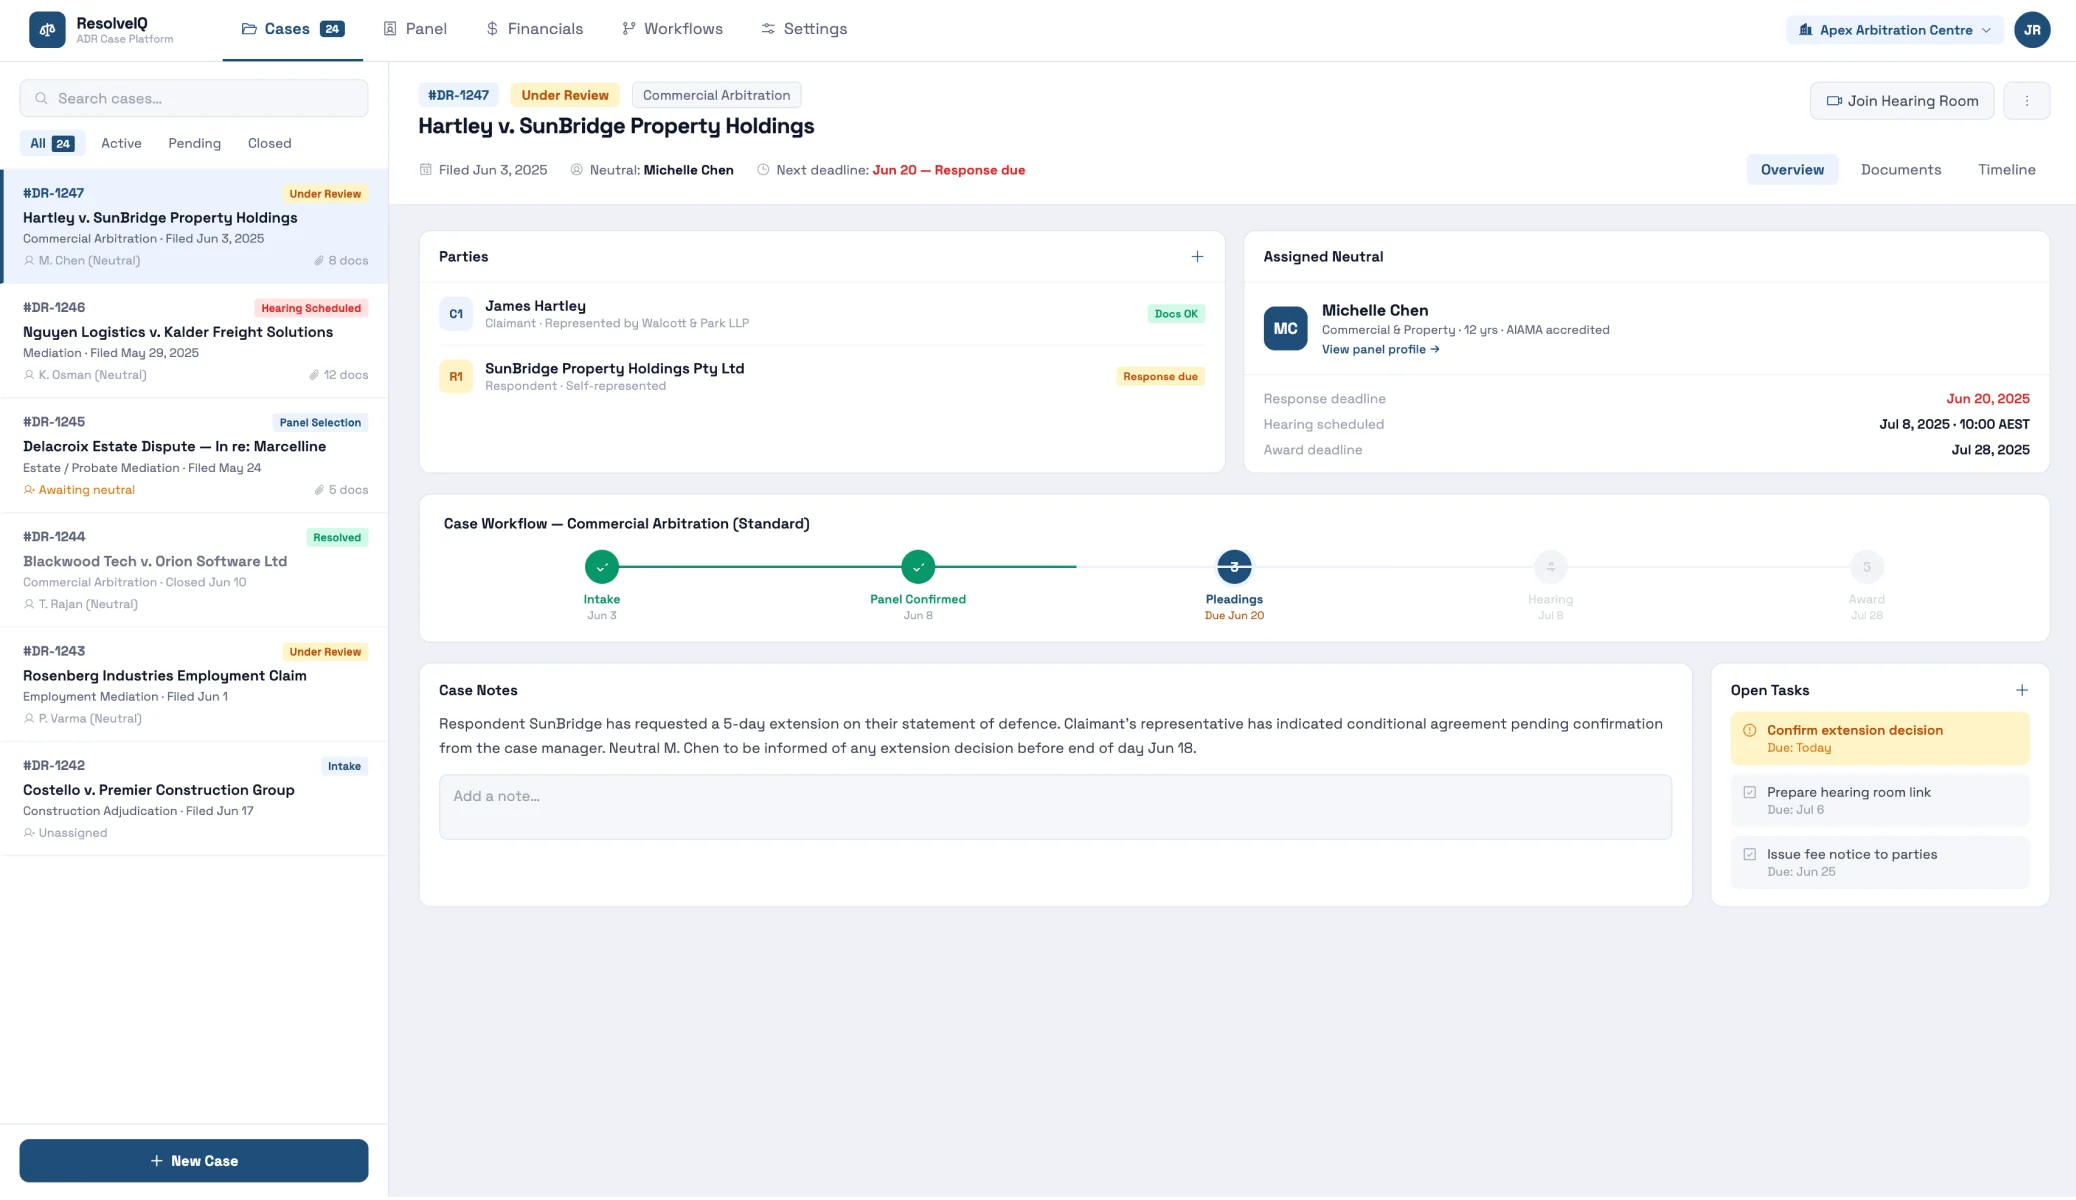The width and height of the screenshot is (2076, 1200).
Task: Click the plus icon in Open Tasks
Action: (x=2022, y=690)
